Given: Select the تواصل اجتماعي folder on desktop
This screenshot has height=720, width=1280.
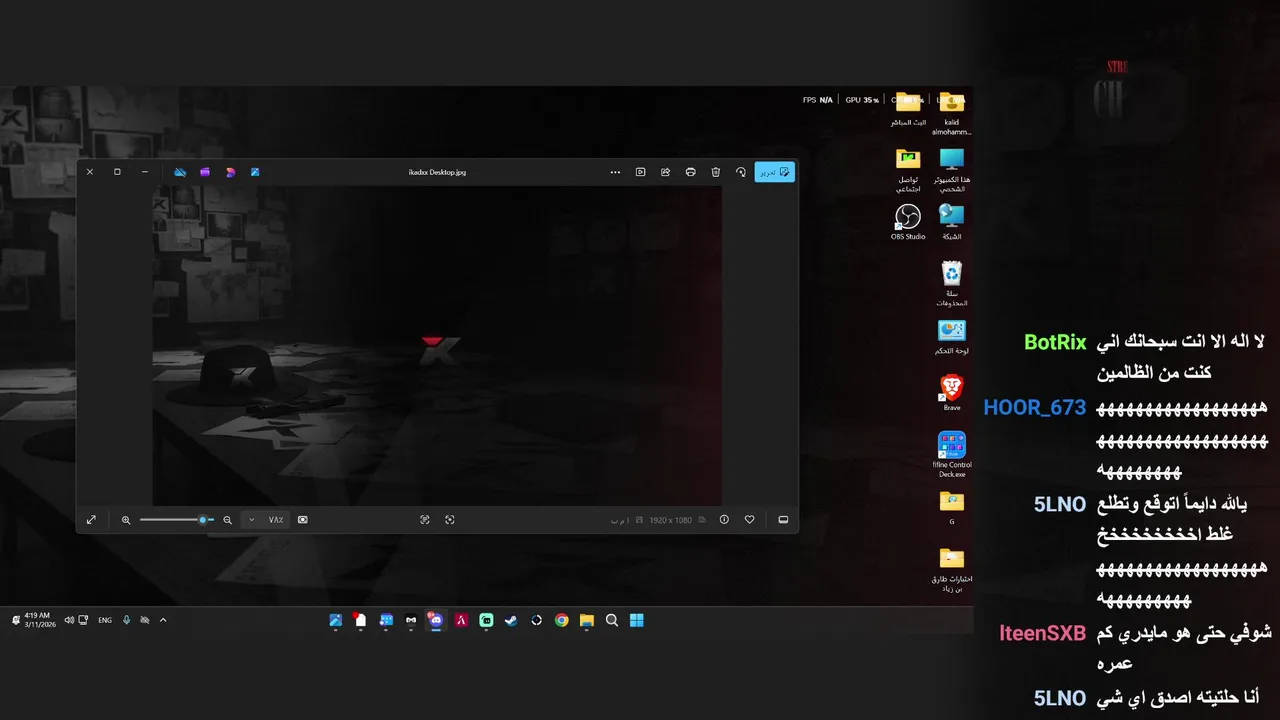Looking at the screenshot, I should click(908, 169).
